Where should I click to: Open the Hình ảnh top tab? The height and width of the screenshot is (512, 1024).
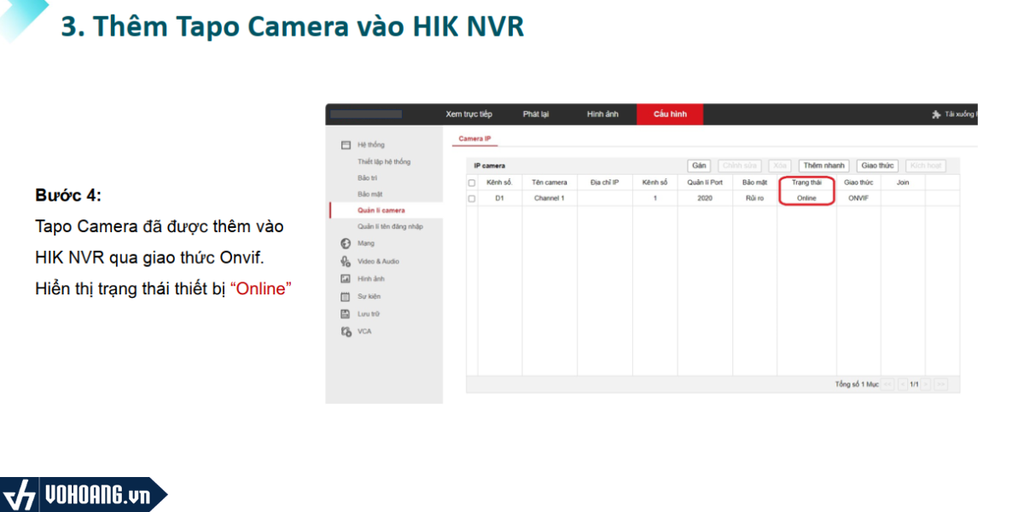[x=602, y=114]
